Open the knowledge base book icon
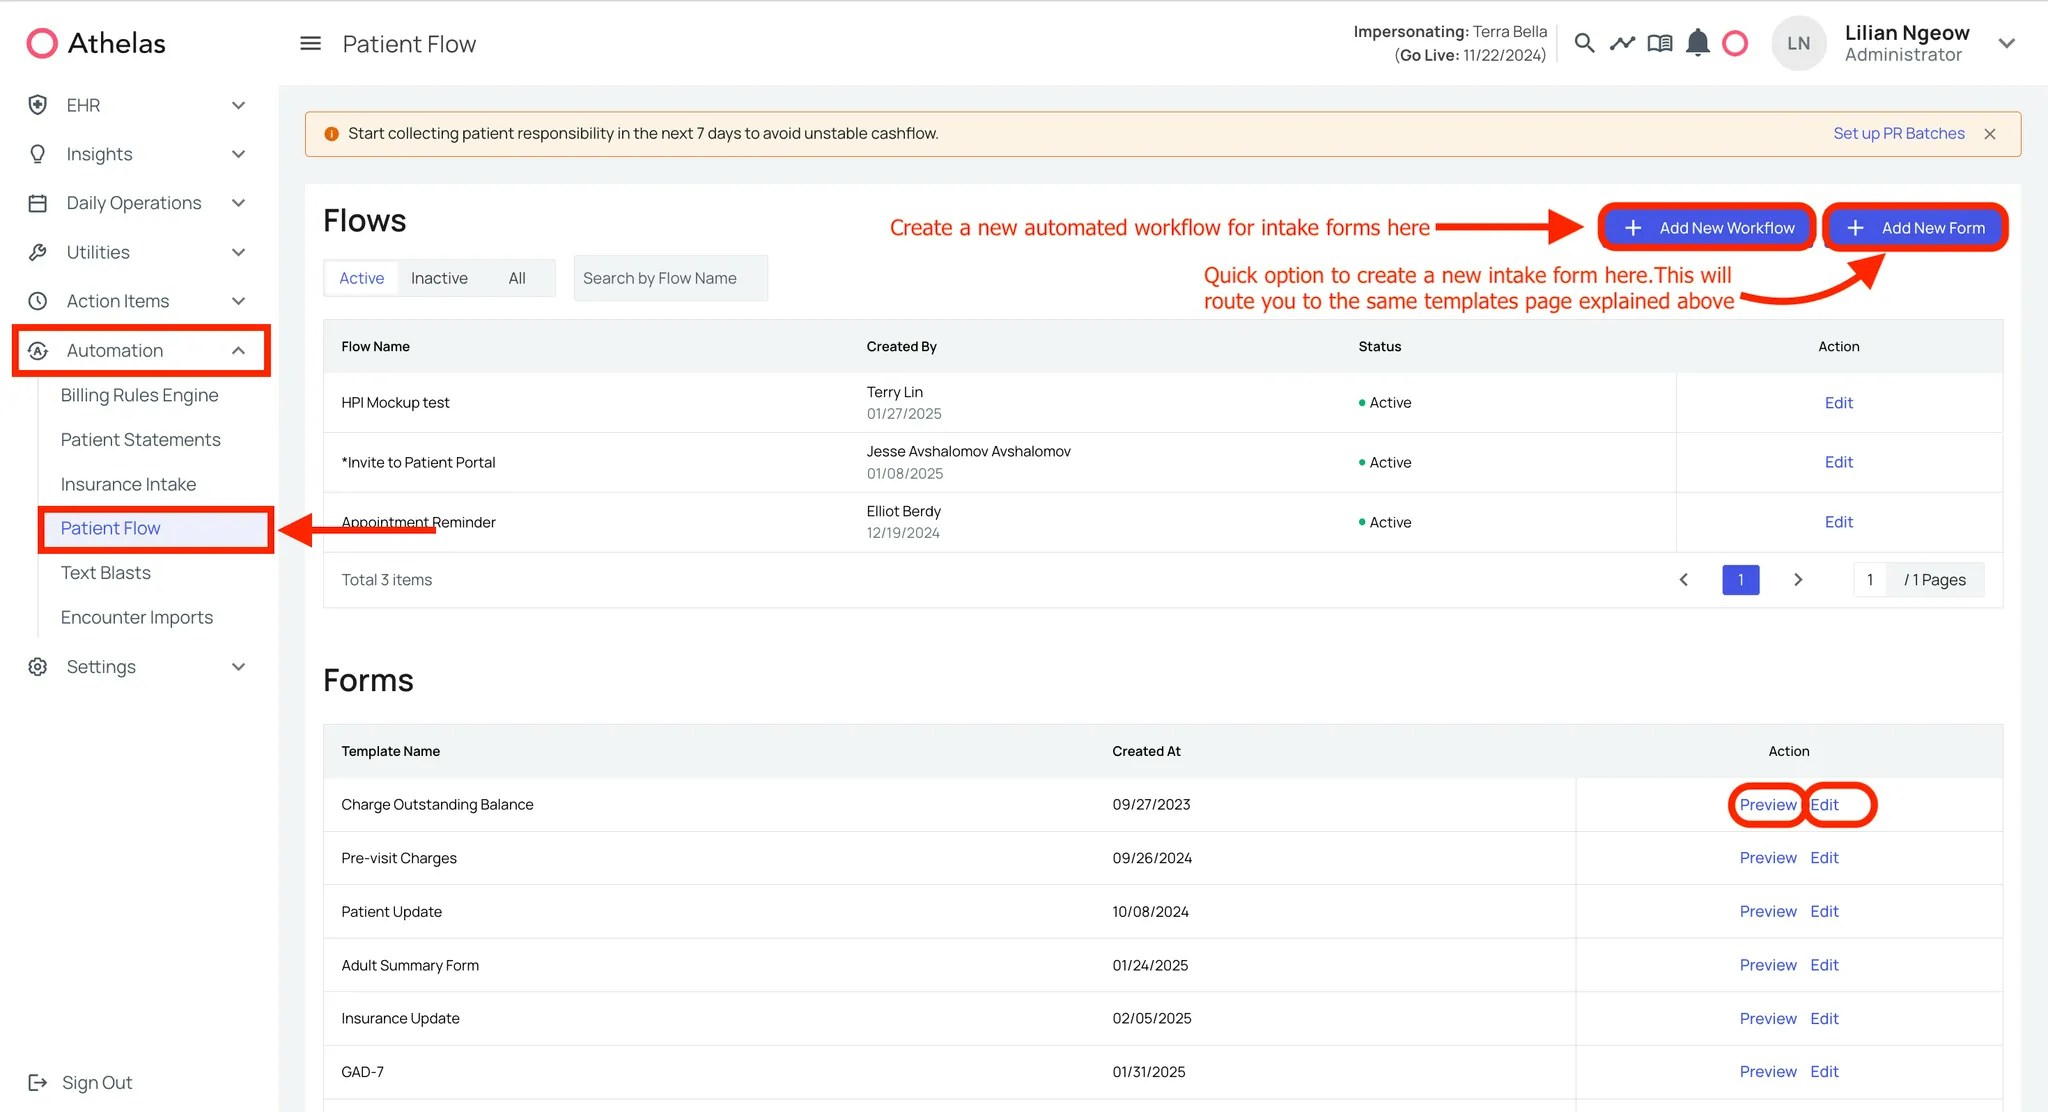The width and height of the screenshot is (2048, 1112). 1659,43
